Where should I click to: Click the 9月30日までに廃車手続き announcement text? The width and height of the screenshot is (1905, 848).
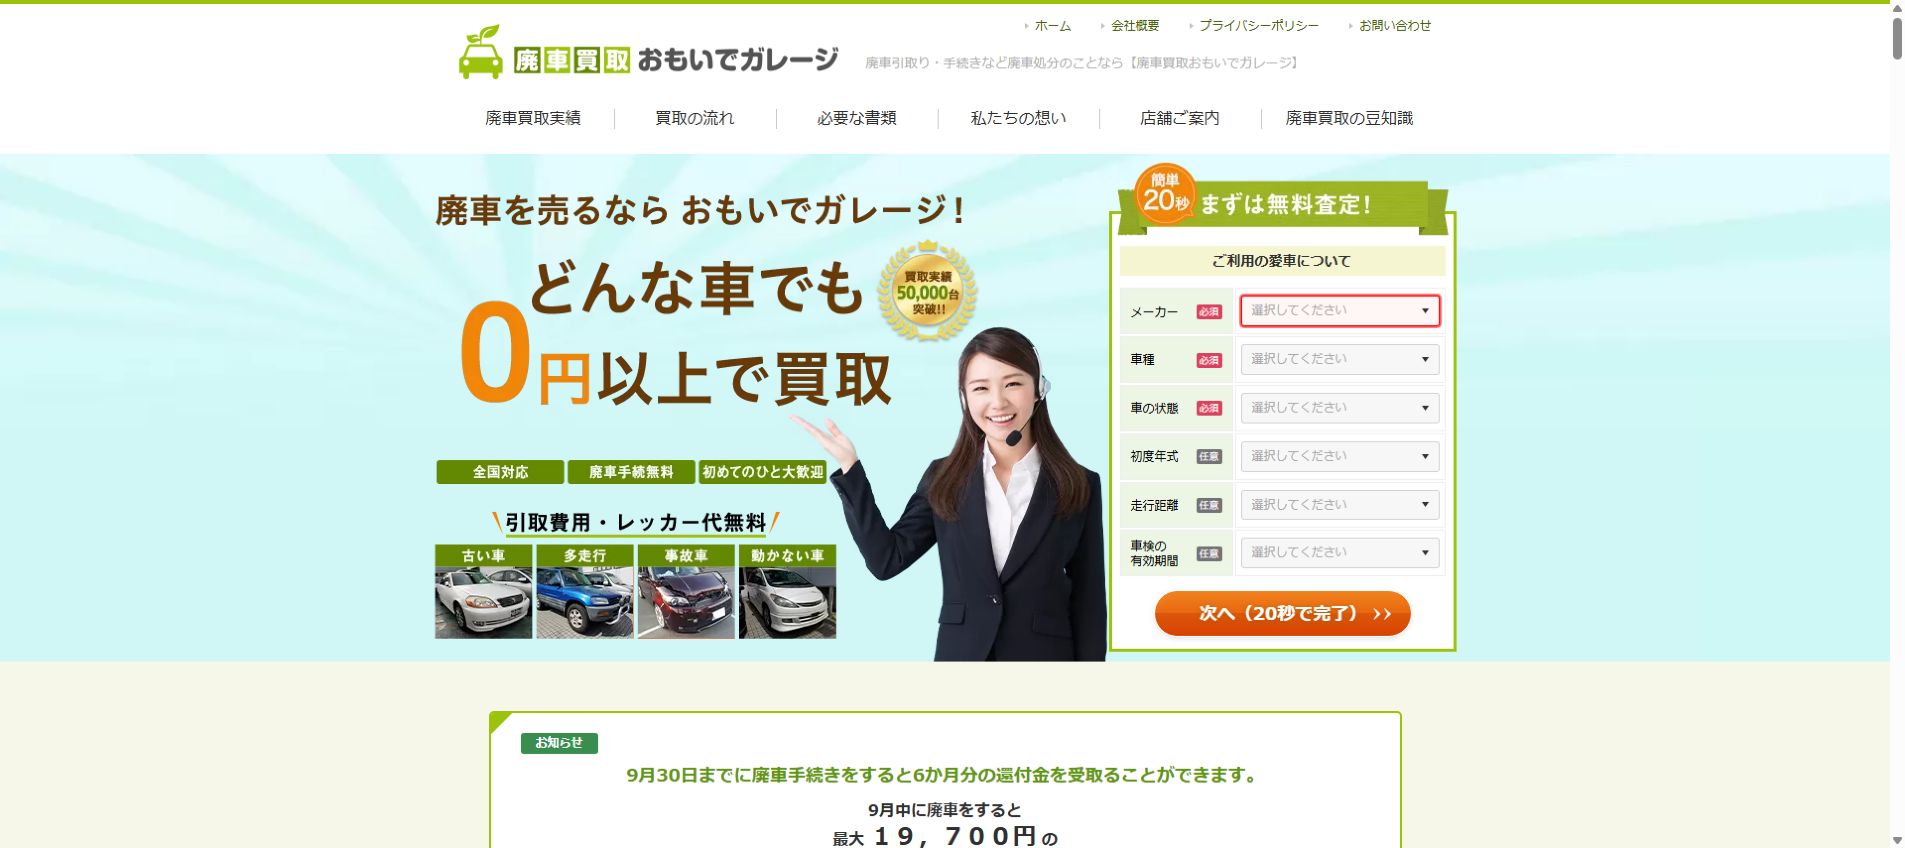point(944,775)
